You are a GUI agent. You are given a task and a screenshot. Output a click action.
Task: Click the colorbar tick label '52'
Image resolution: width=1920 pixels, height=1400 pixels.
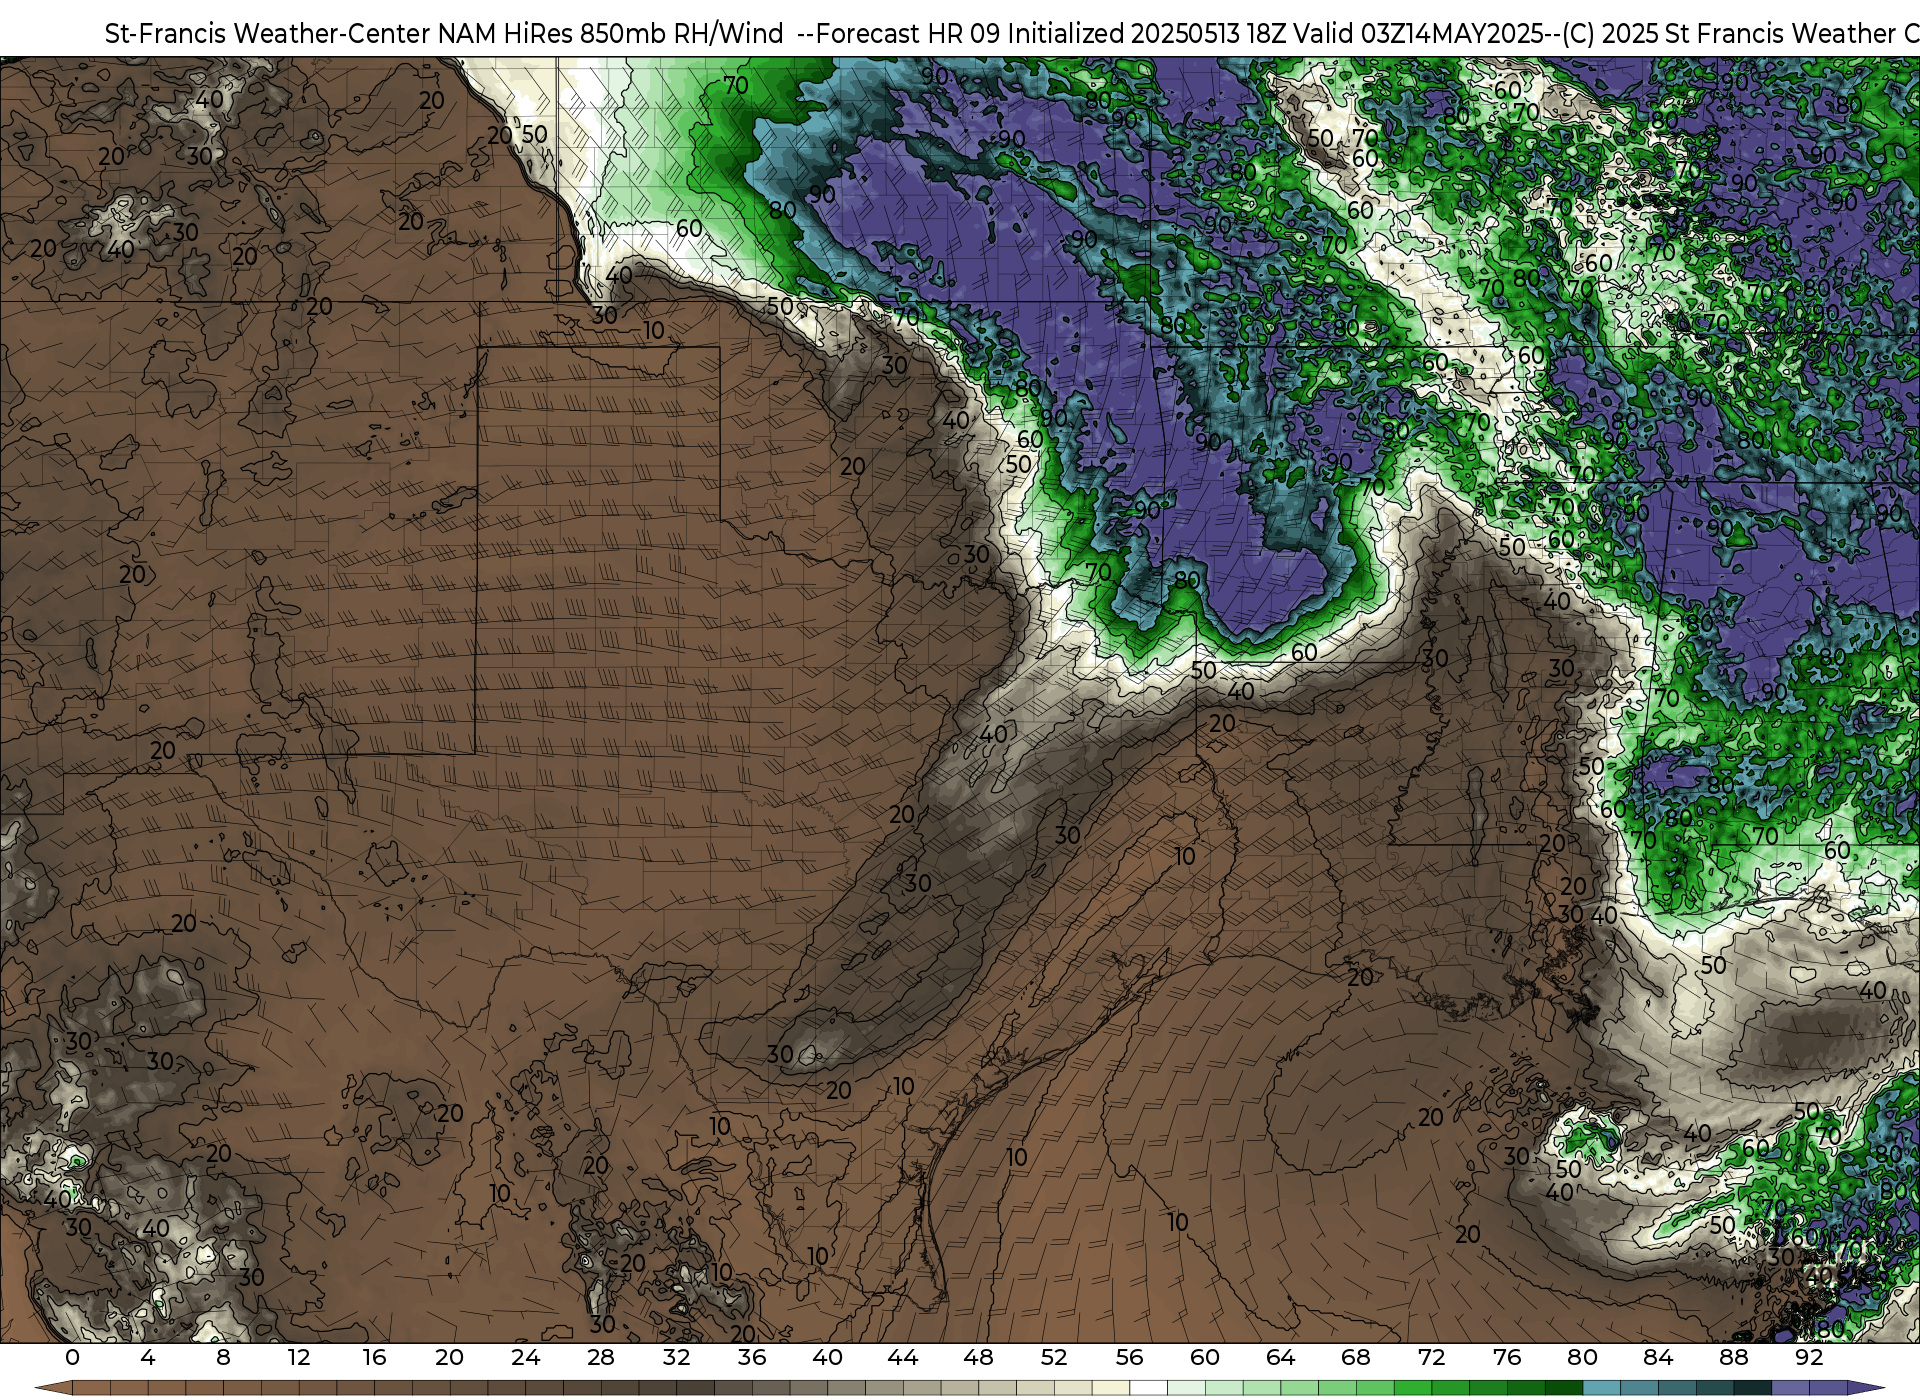pos(1054,1358)
